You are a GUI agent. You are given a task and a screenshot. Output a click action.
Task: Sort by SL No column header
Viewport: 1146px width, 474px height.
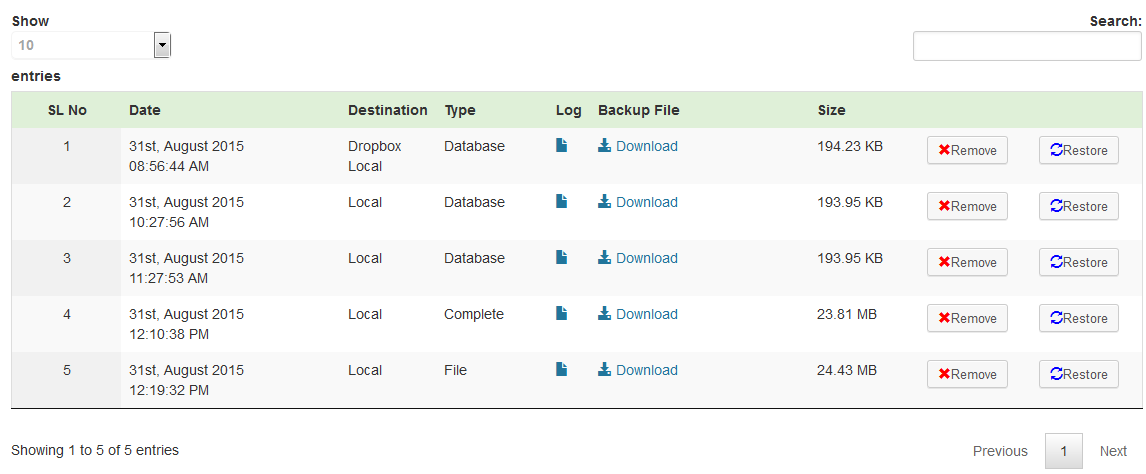(x=67, y=110)
